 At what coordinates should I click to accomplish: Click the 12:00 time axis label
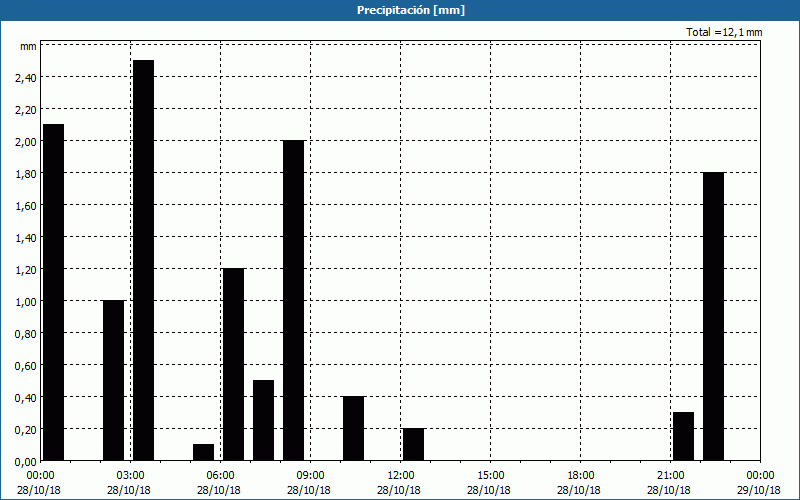(401, 476)
